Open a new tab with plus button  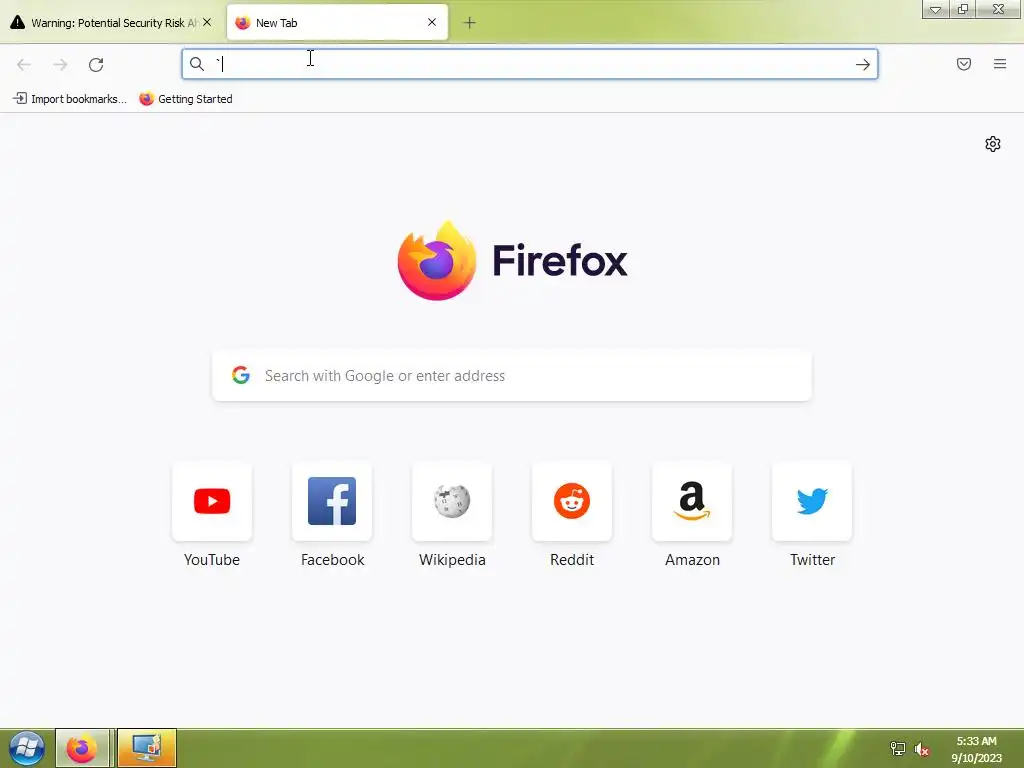pyautogui.click(x=469, y=23)
